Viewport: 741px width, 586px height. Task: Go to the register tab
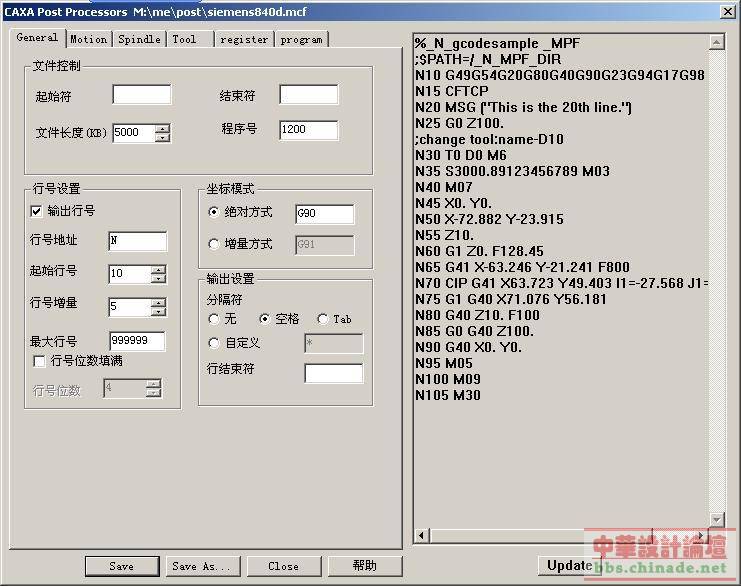(x=244, y=39)
